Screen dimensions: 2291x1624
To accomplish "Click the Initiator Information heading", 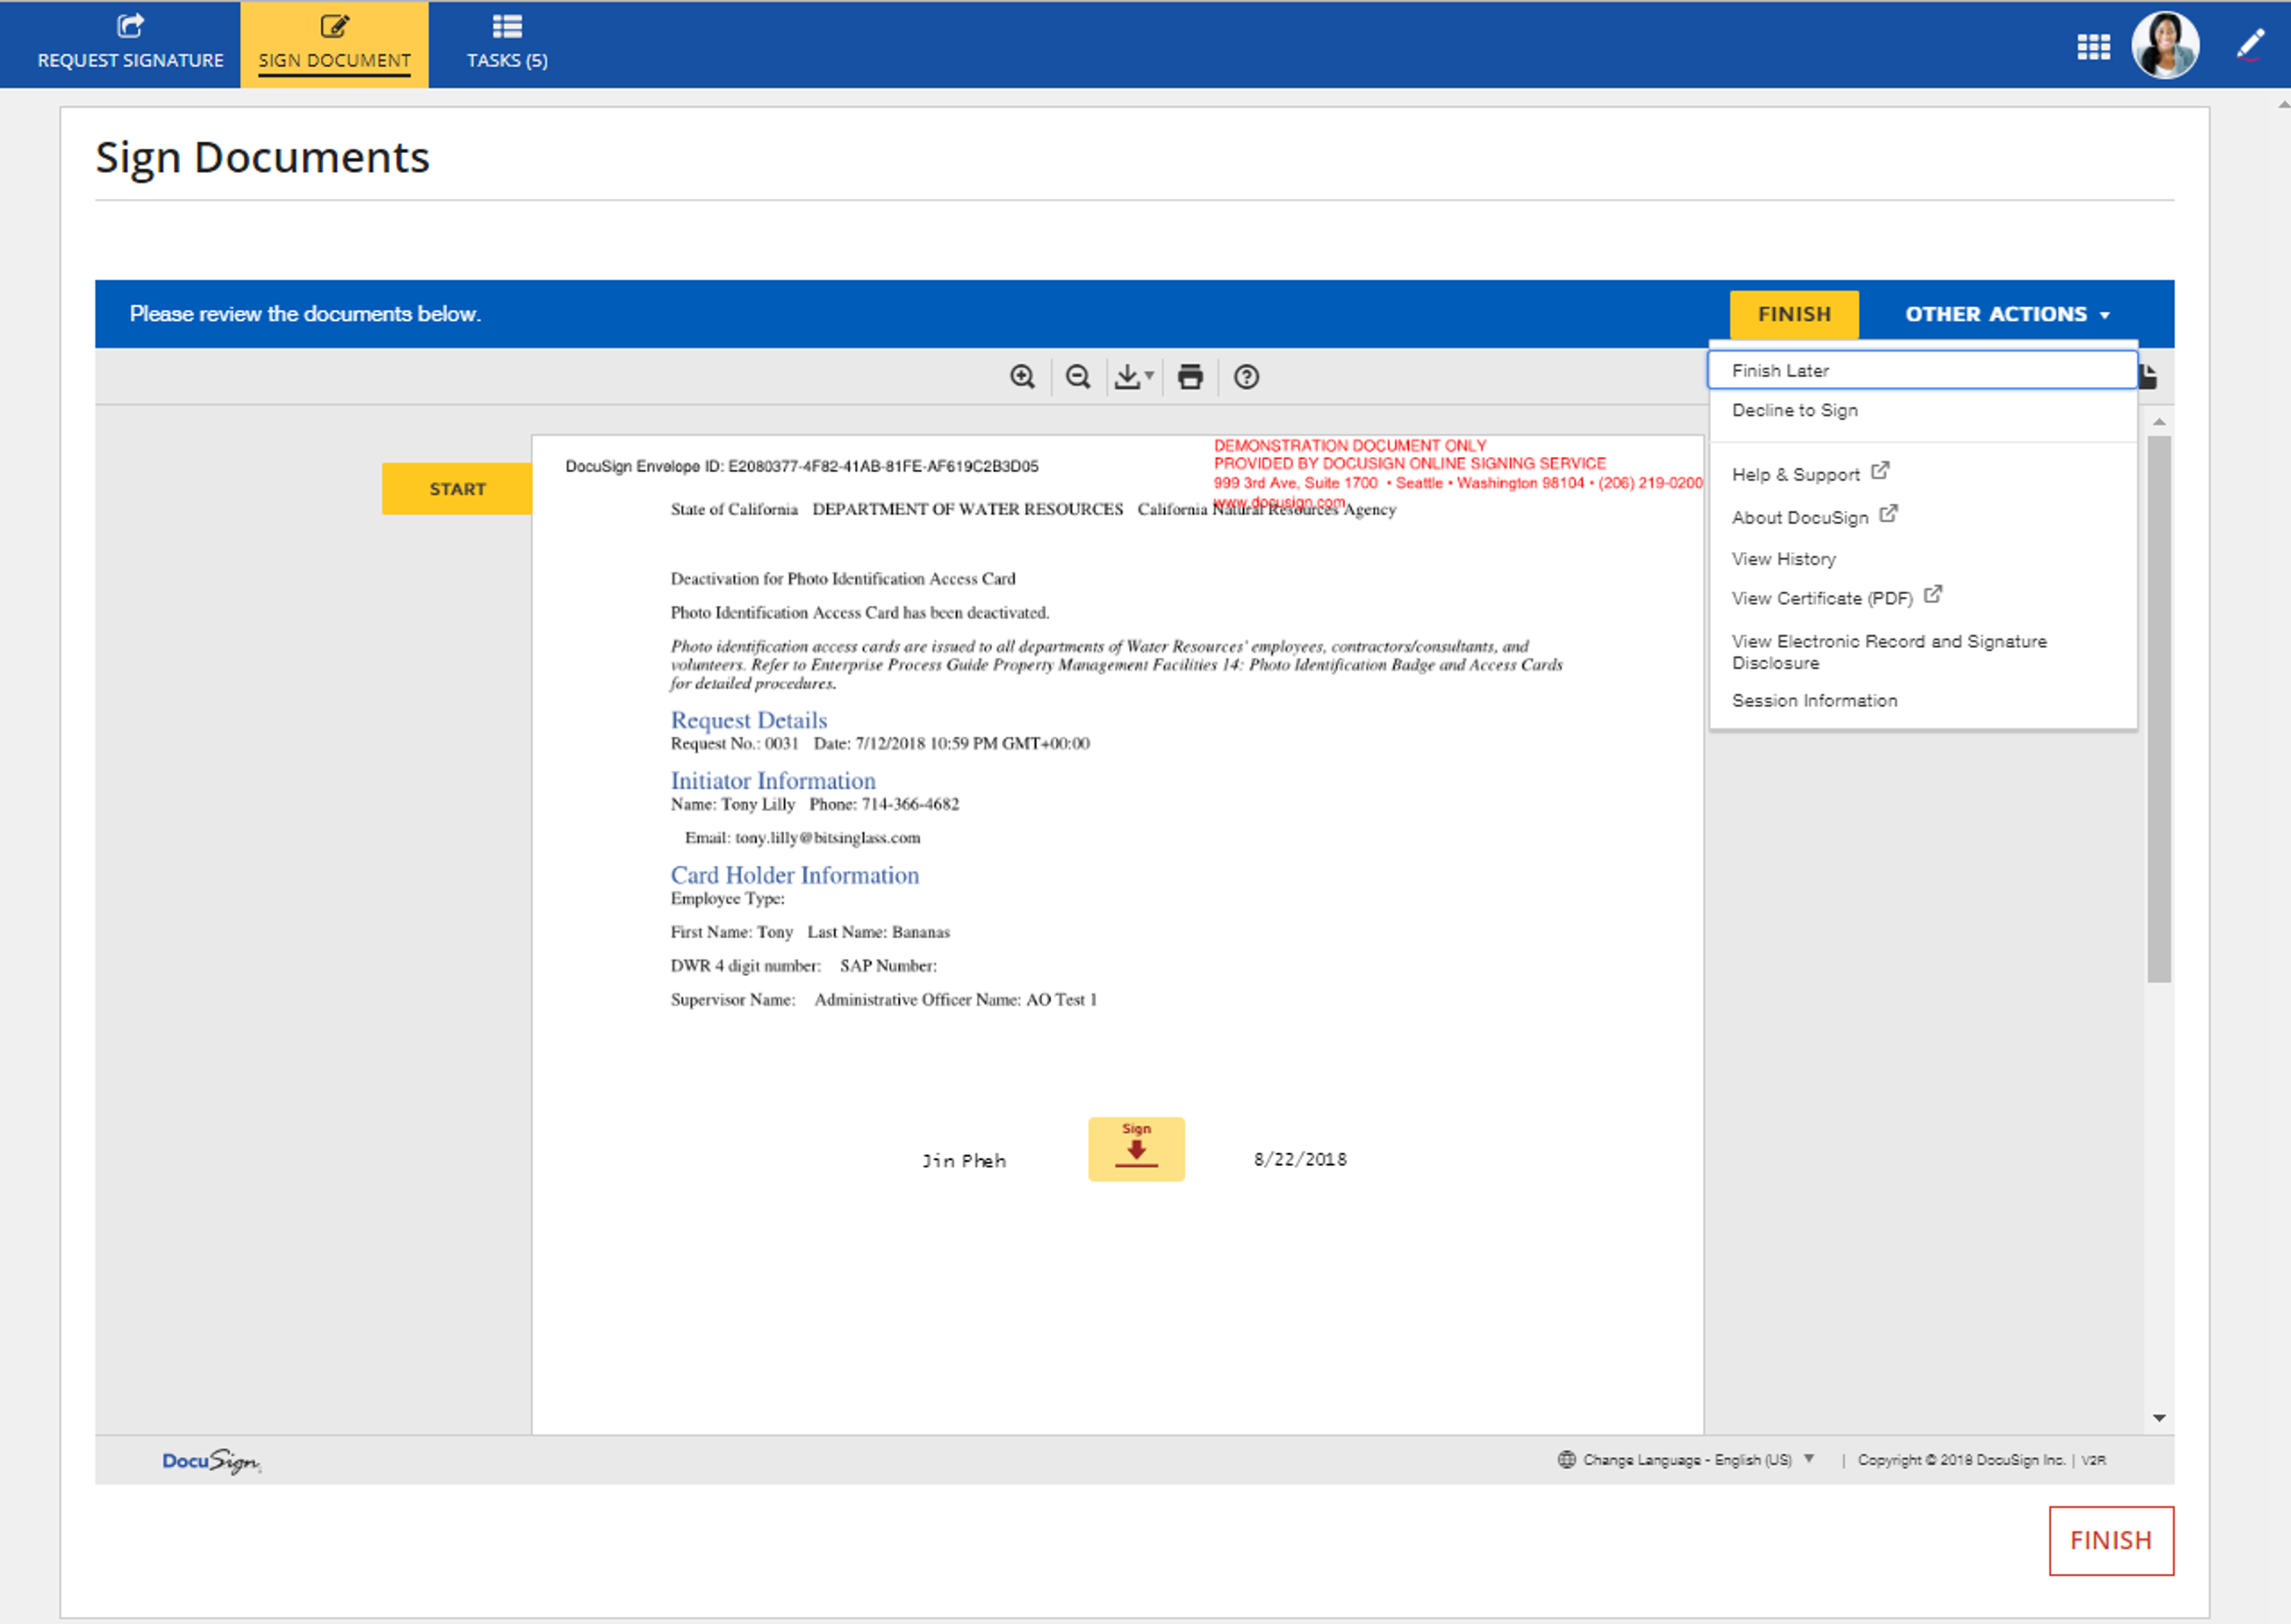I will click(772, 780).
